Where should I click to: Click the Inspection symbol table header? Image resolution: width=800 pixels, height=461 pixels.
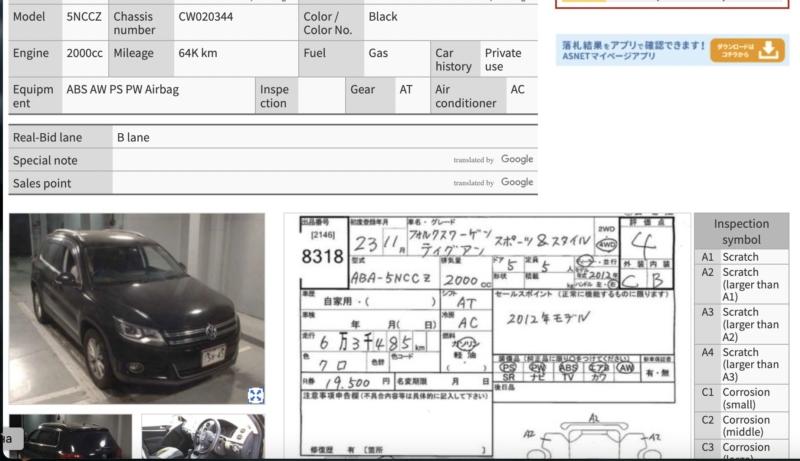(741, 232)
